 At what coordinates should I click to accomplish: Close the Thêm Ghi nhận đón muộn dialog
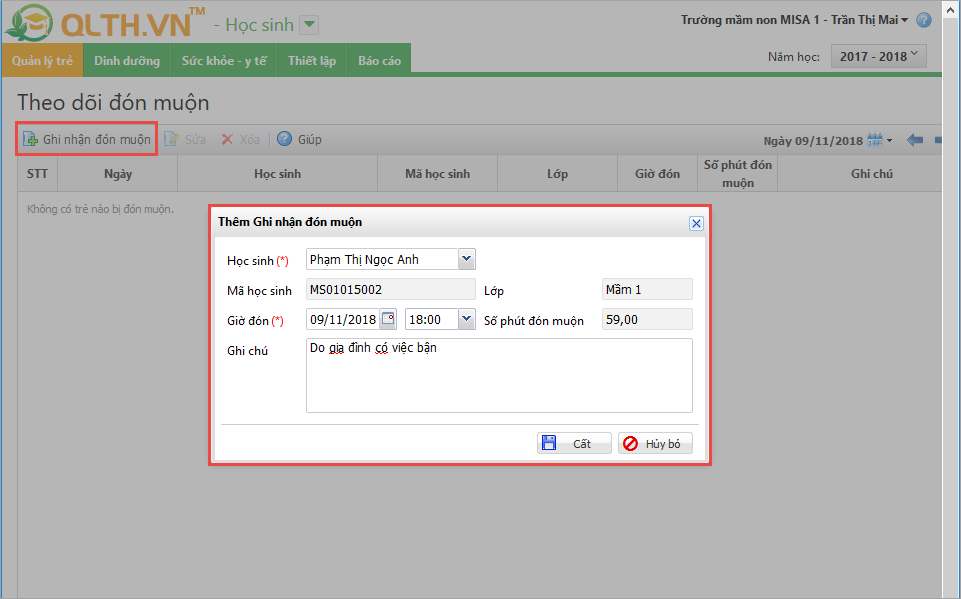(x=696, y=223)
